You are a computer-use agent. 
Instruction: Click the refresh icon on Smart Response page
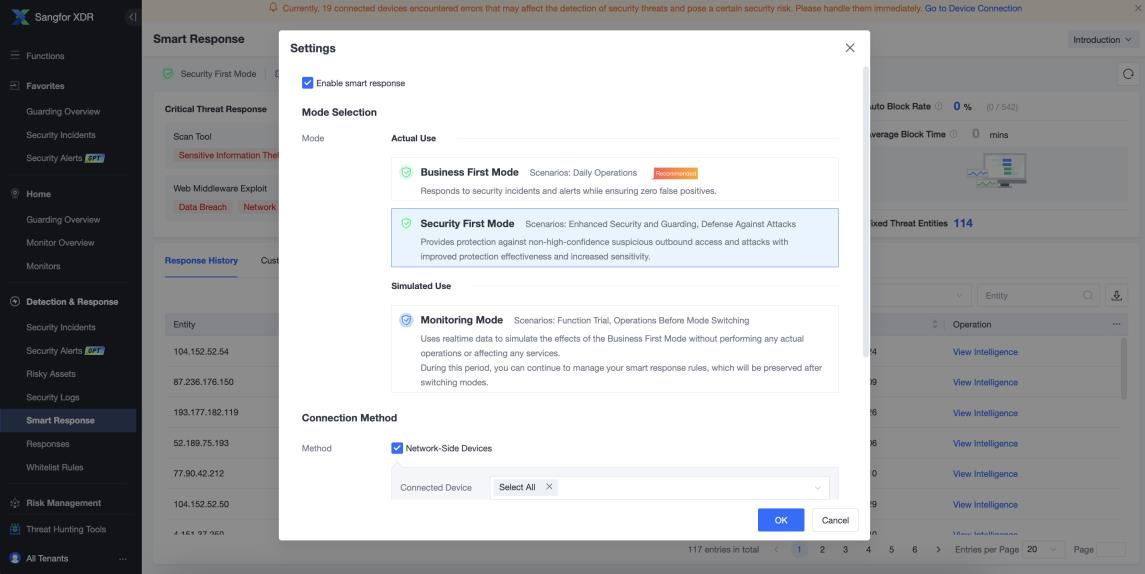click(1128, 74)
